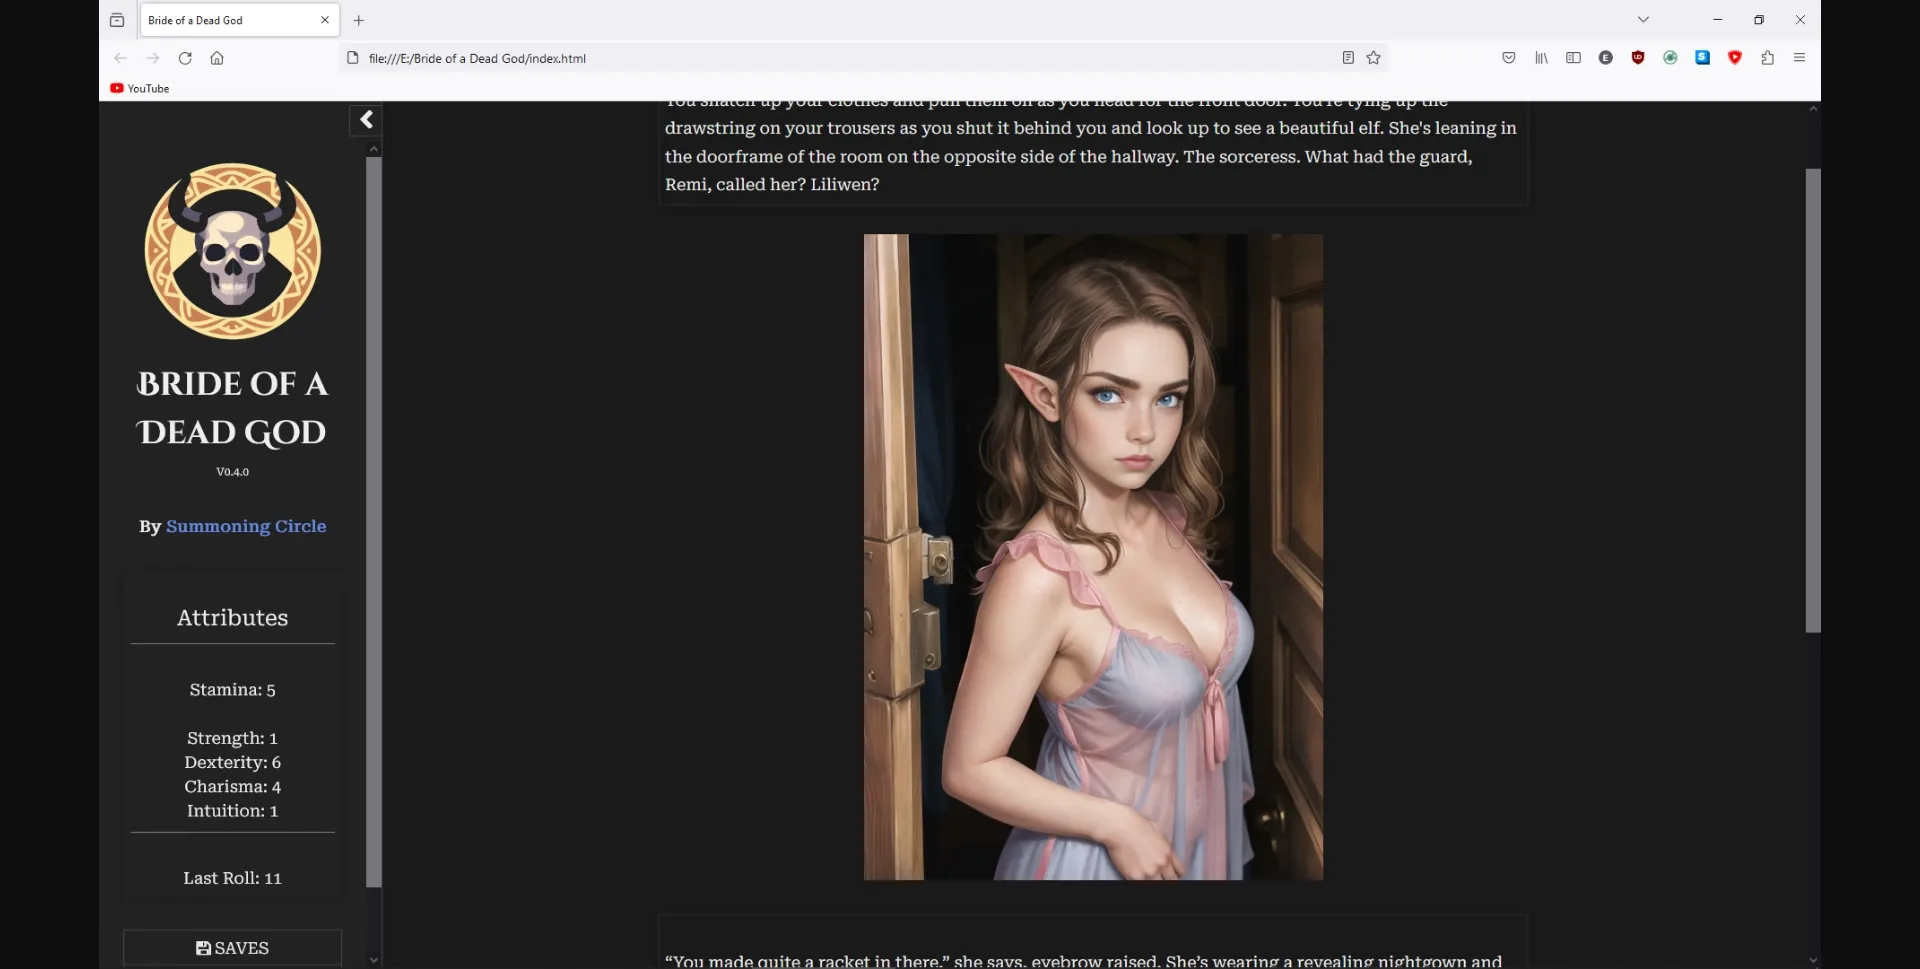Follow the Summoning Circle link
The width and height of the screenshot is (1920, 969).
pyautogui.click(x=246, y=526)
